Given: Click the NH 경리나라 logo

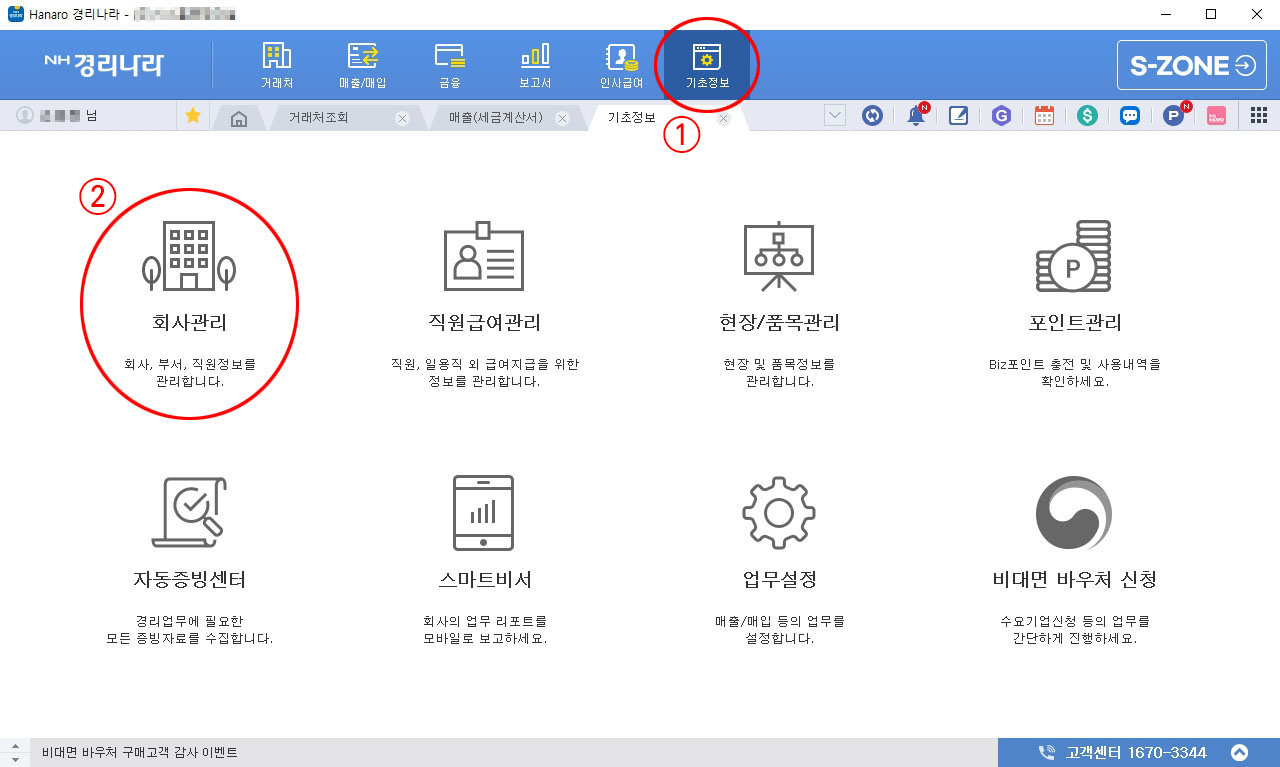Looking at the screenshot, I should pos(104,65).
